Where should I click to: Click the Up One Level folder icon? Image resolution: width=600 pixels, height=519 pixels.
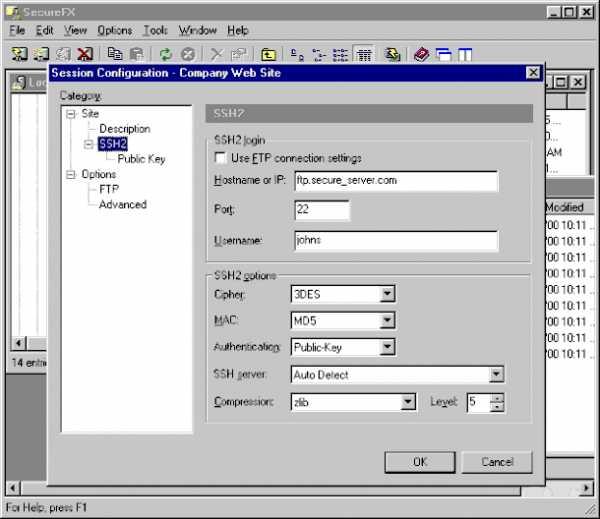tap(268, 54)
